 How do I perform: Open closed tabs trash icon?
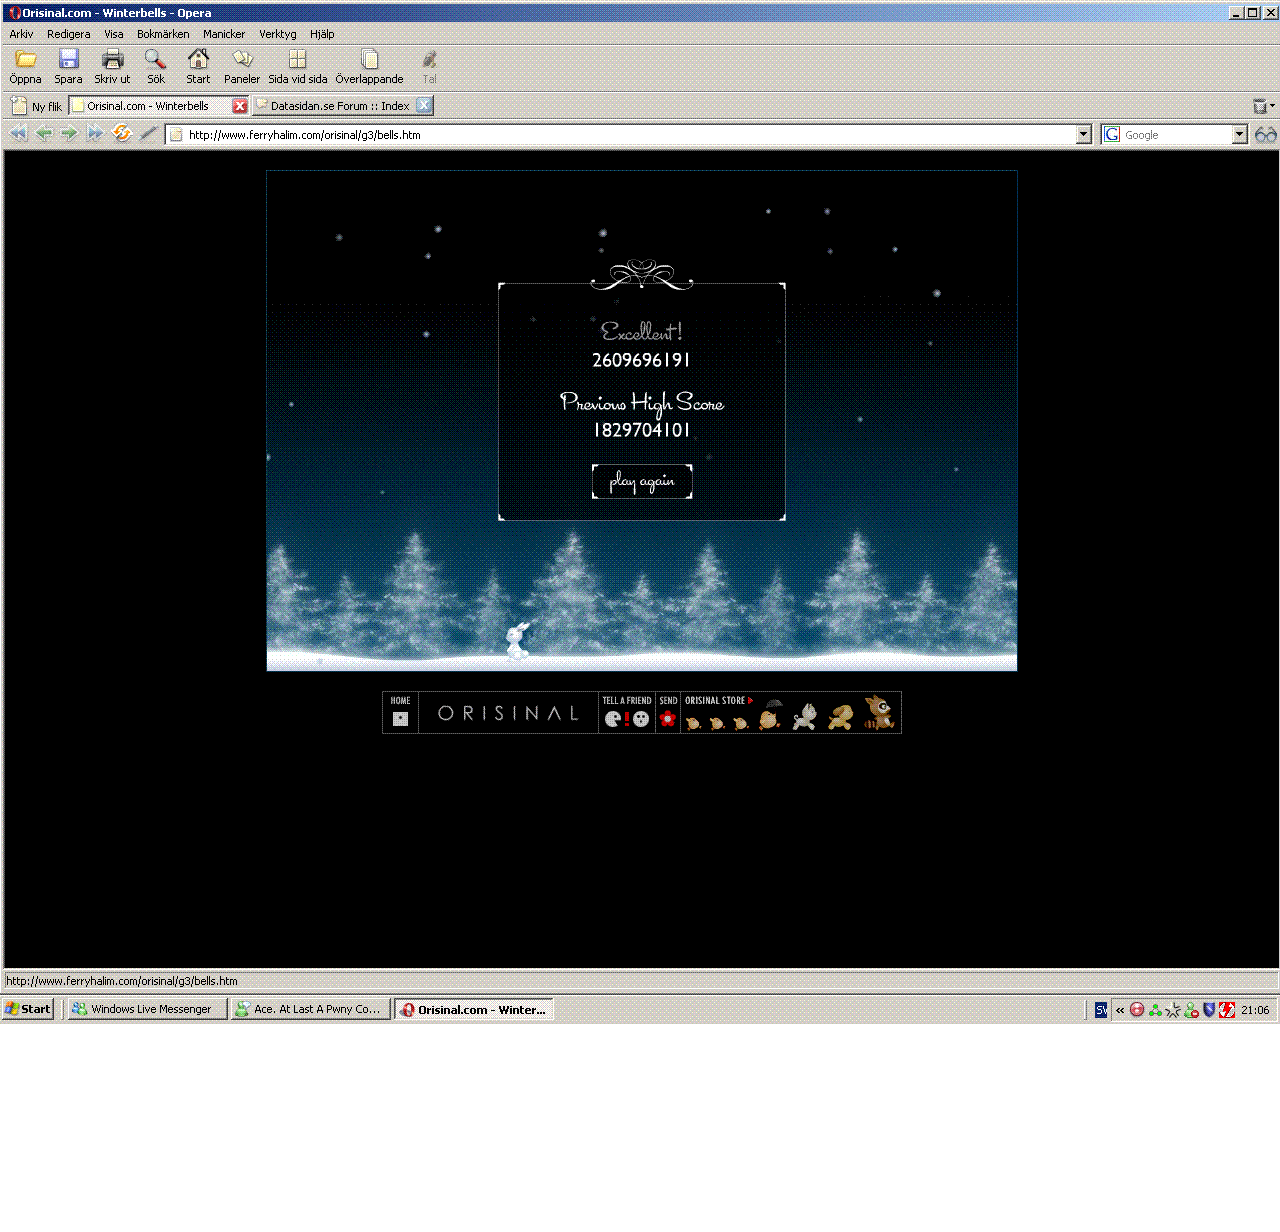[1260, 106]
